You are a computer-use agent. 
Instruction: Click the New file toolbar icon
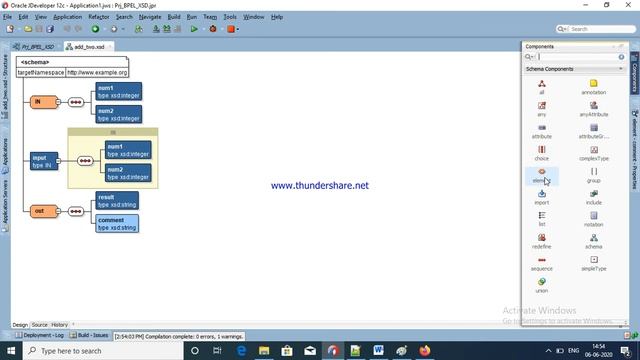(10, 29)
